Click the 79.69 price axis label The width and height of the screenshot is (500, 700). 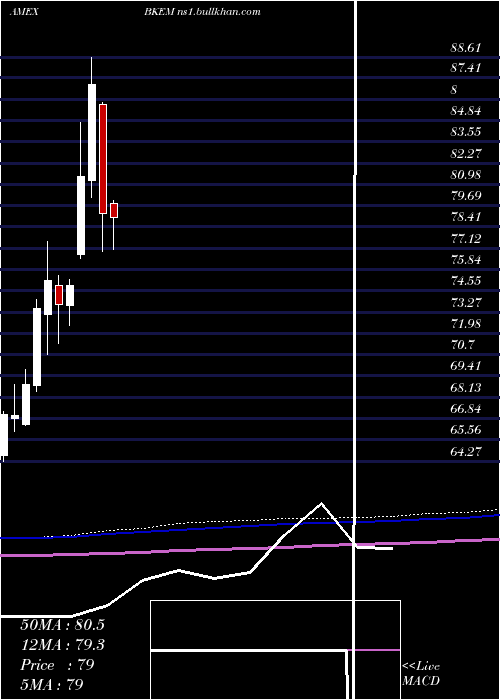[x=466, y=196]
